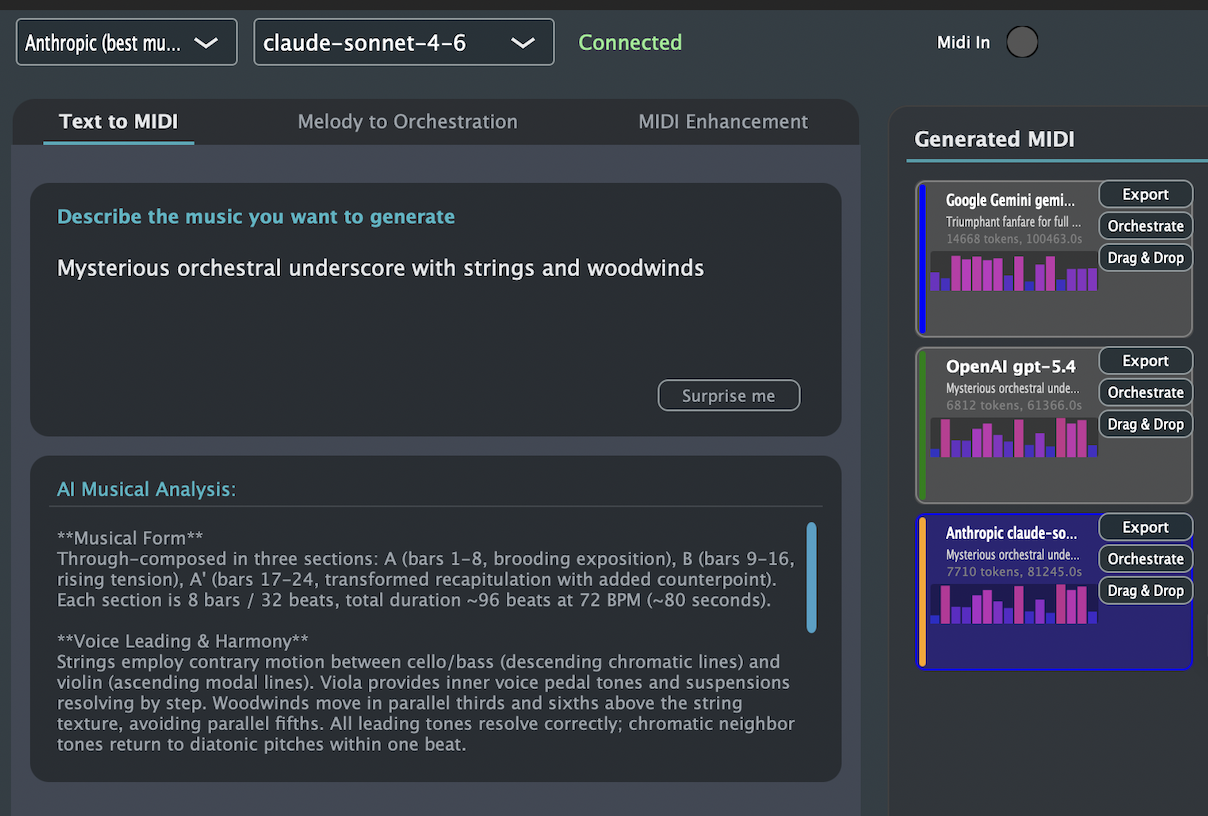1208x816 pixels.
Task: Select the Google Gemini MIDI note preview
Action: point(1014,271)
